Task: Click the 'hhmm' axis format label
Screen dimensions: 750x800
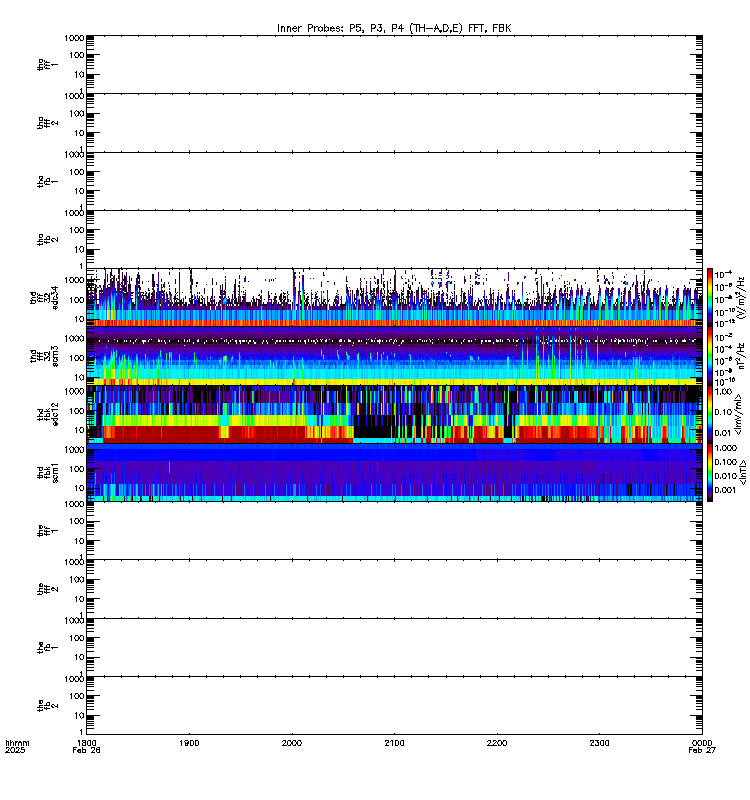Action: pyautogui.click(x=17, y=743)
